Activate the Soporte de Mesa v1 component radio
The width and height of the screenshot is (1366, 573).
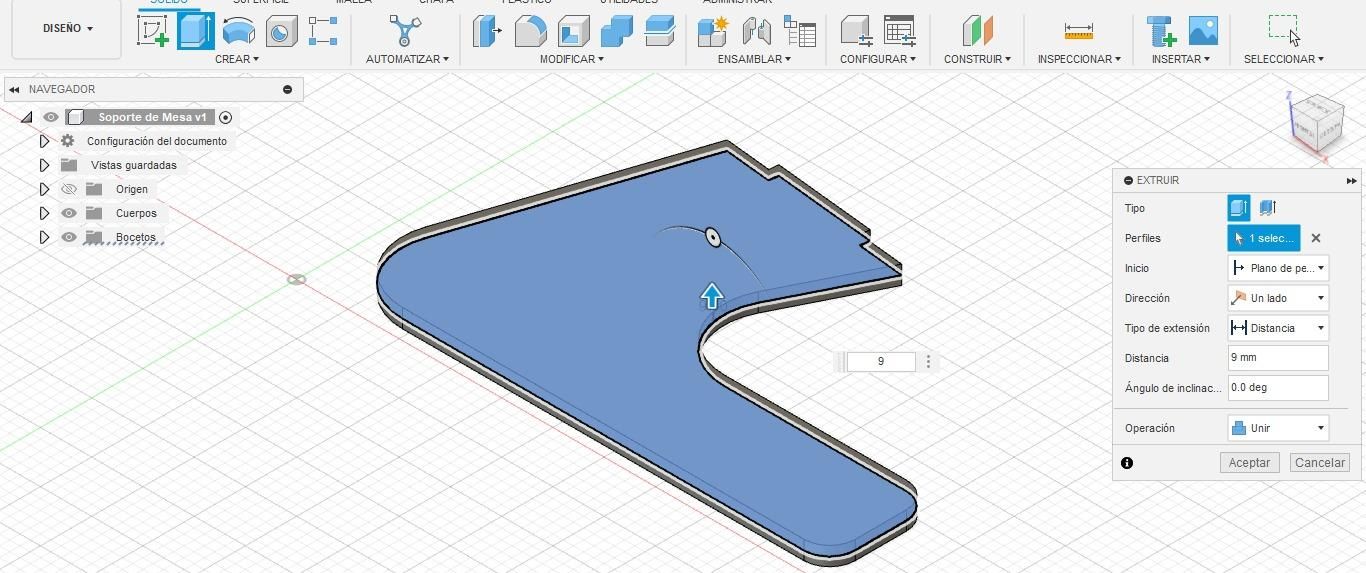pos(225,117)
